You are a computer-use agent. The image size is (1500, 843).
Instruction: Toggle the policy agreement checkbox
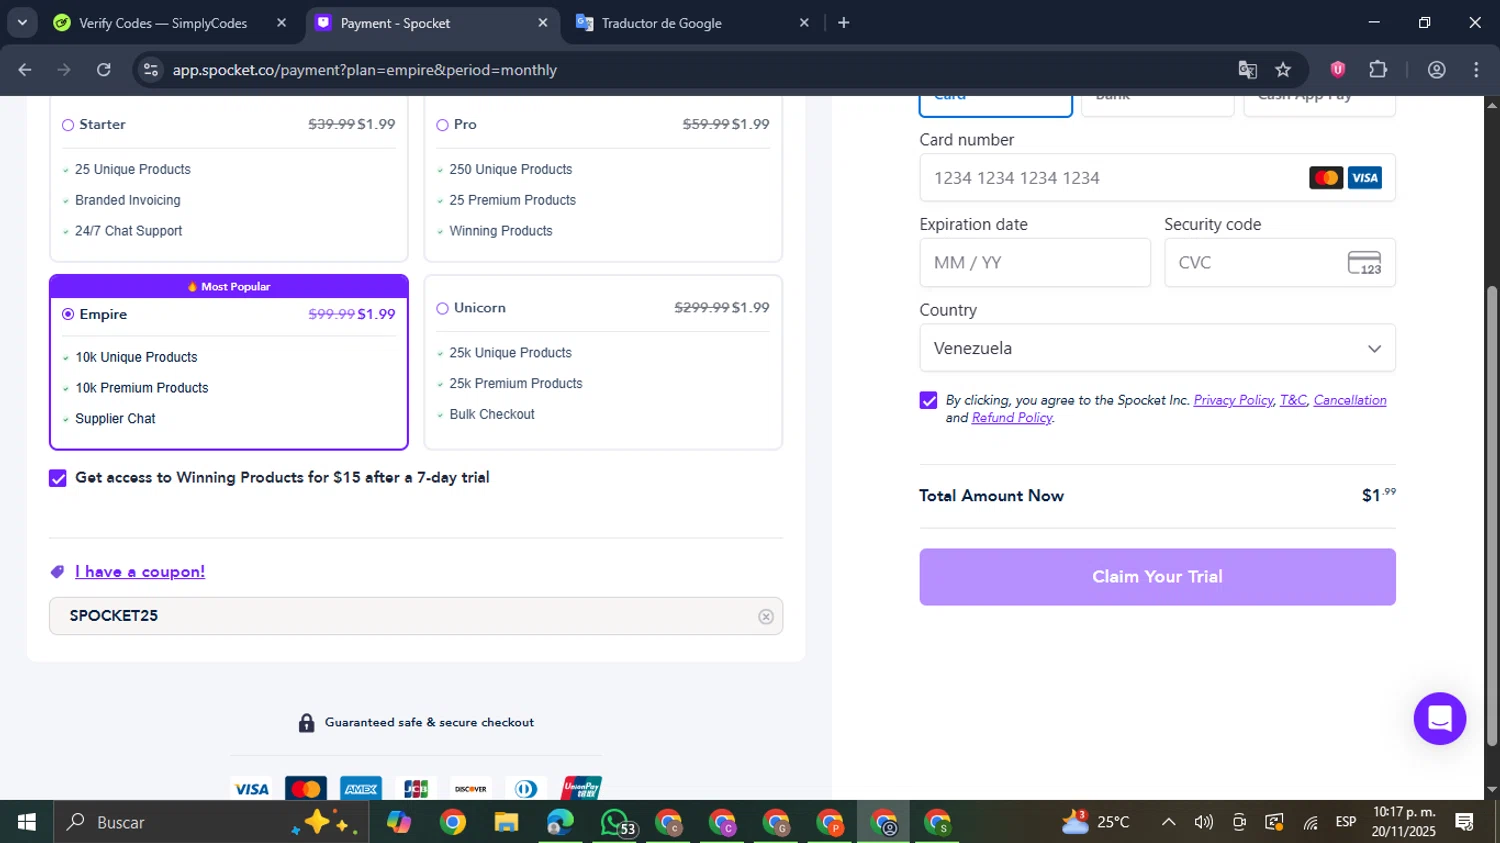(x=928, y=400)
